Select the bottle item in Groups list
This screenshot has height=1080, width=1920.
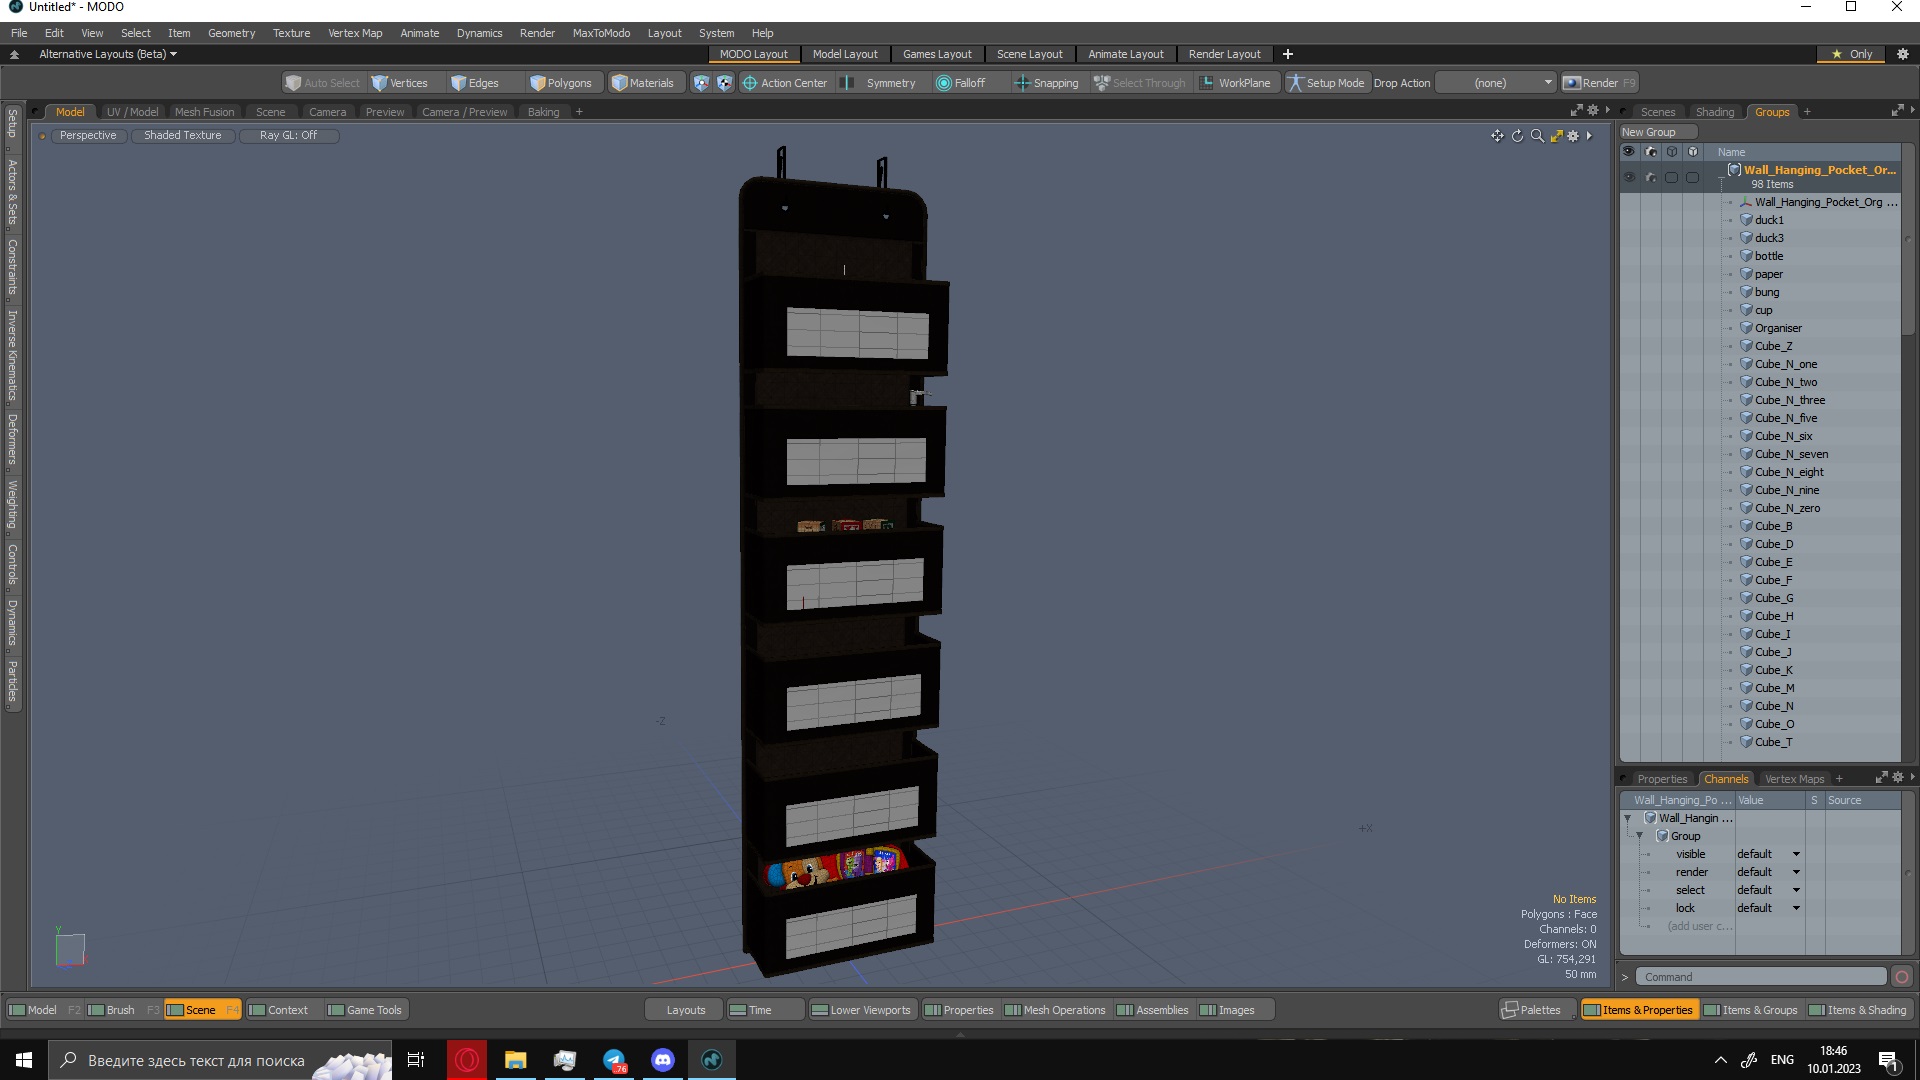(x=1769, y=256)
